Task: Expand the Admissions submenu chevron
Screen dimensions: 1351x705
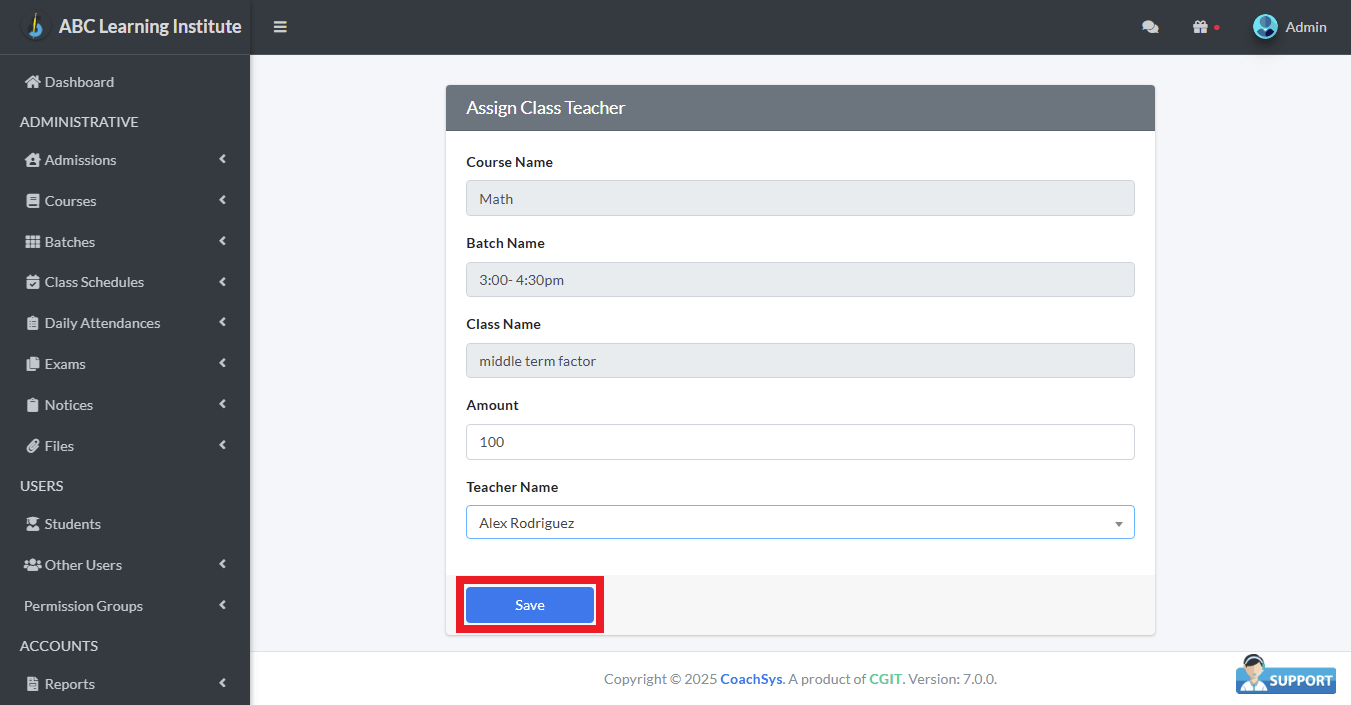Action: point(222,159)
